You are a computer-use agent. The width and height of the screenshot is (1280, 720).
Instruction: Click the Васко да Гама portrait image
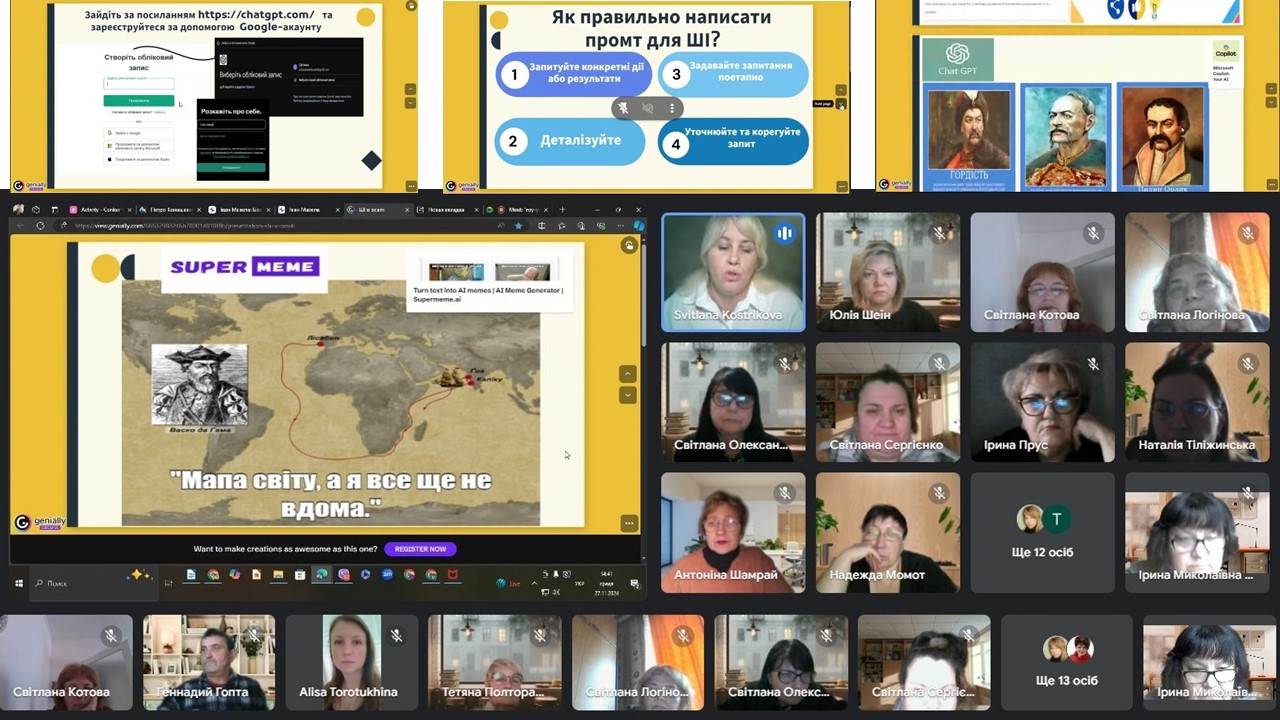[199, 385]
